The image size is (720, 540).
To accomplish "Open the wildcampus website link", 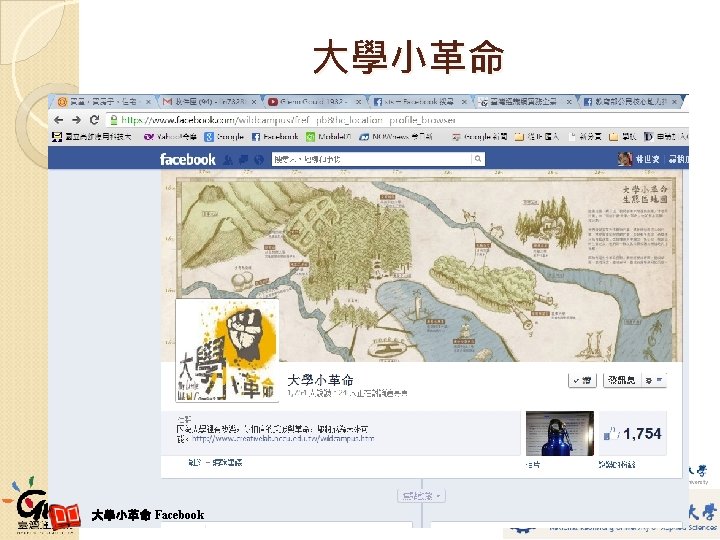I will tap(283, 439).
